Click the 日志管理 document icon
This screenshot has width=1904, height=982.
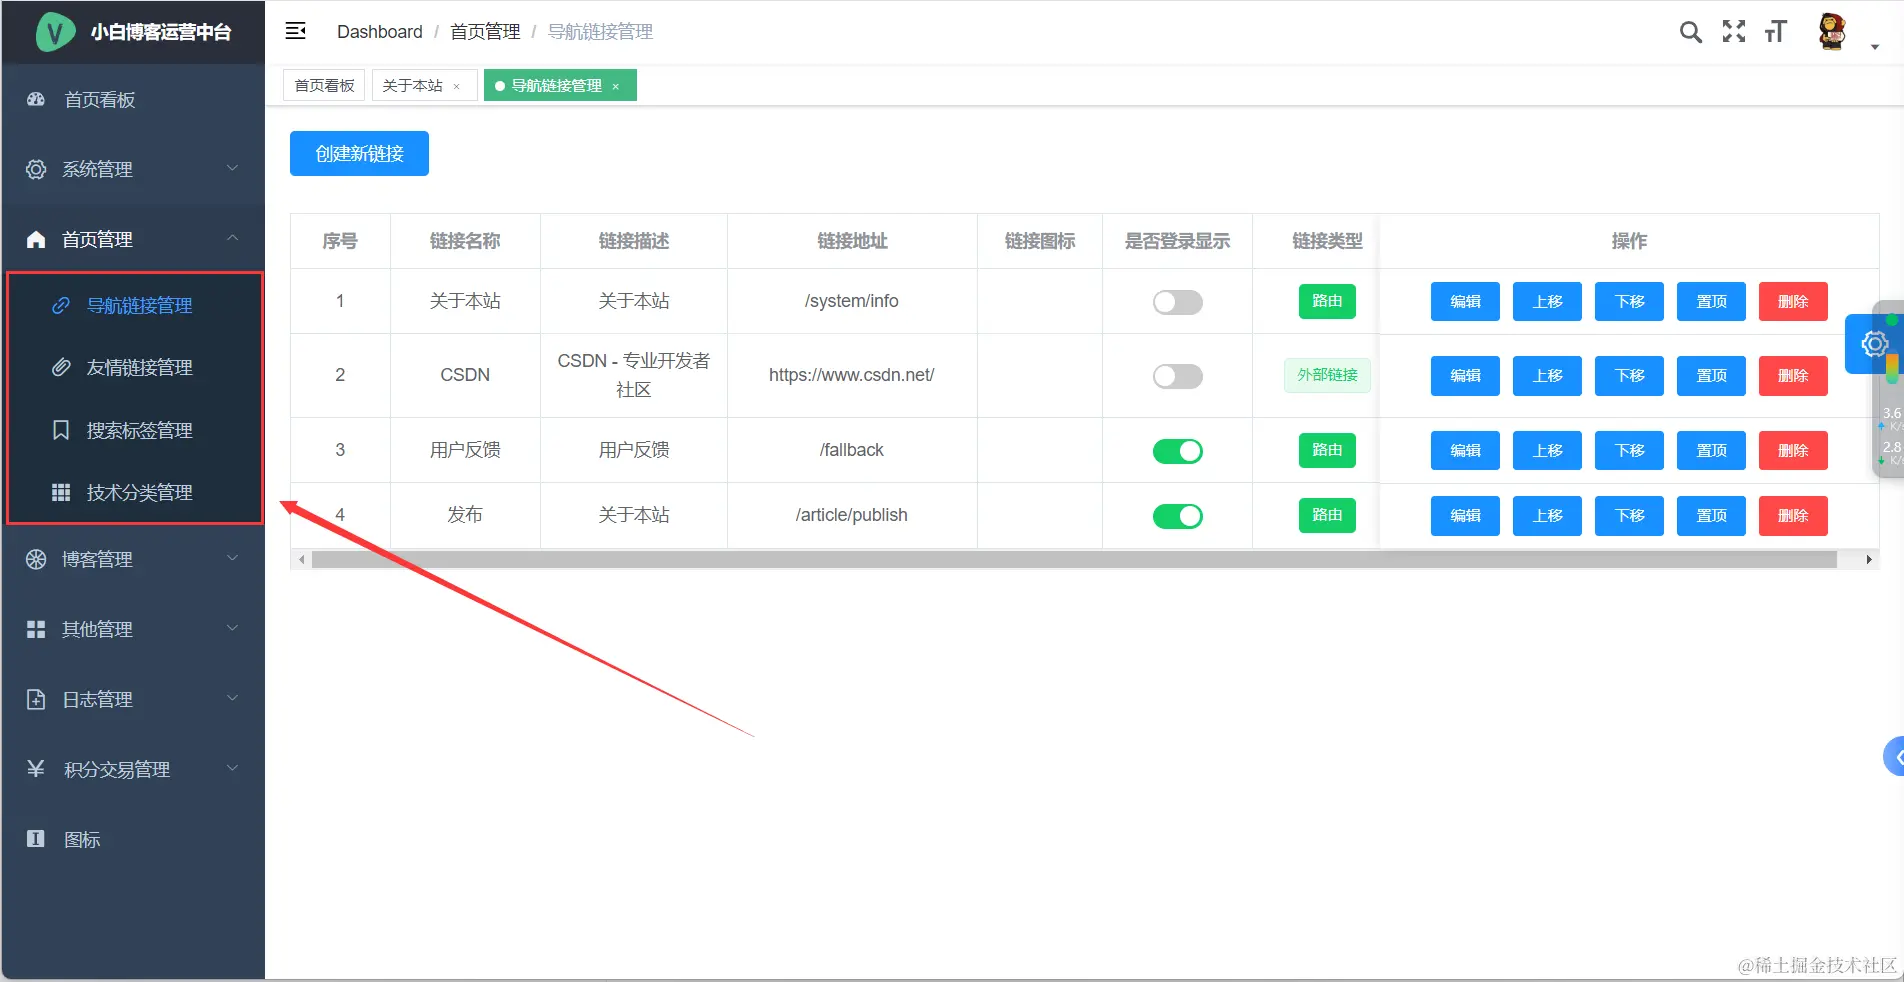(x=36, y=699)
